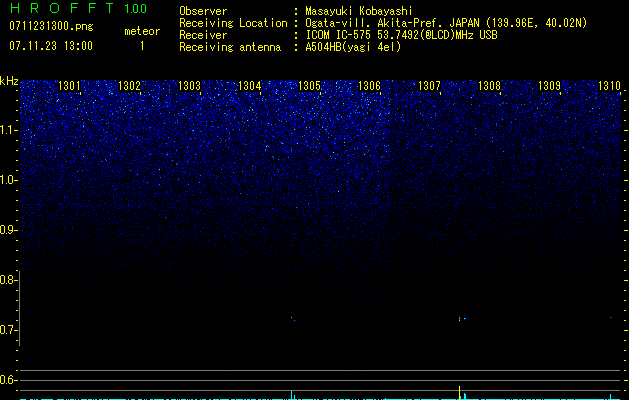Click the 1310 time marker
The height and width of the screenshot is (400, 629).
[x=610, y=86]
